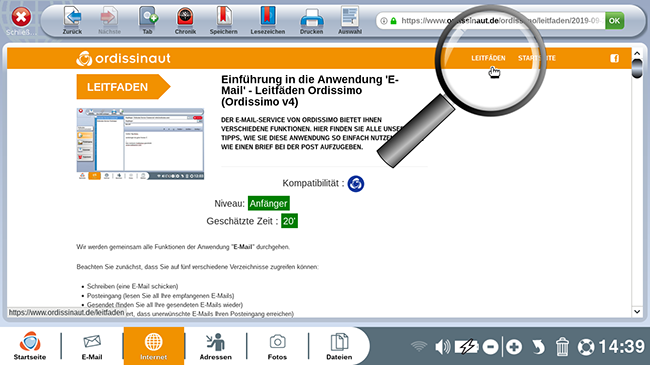650x365 pixels.
Task: Open the trash bin icon
Action: (562, 347)
